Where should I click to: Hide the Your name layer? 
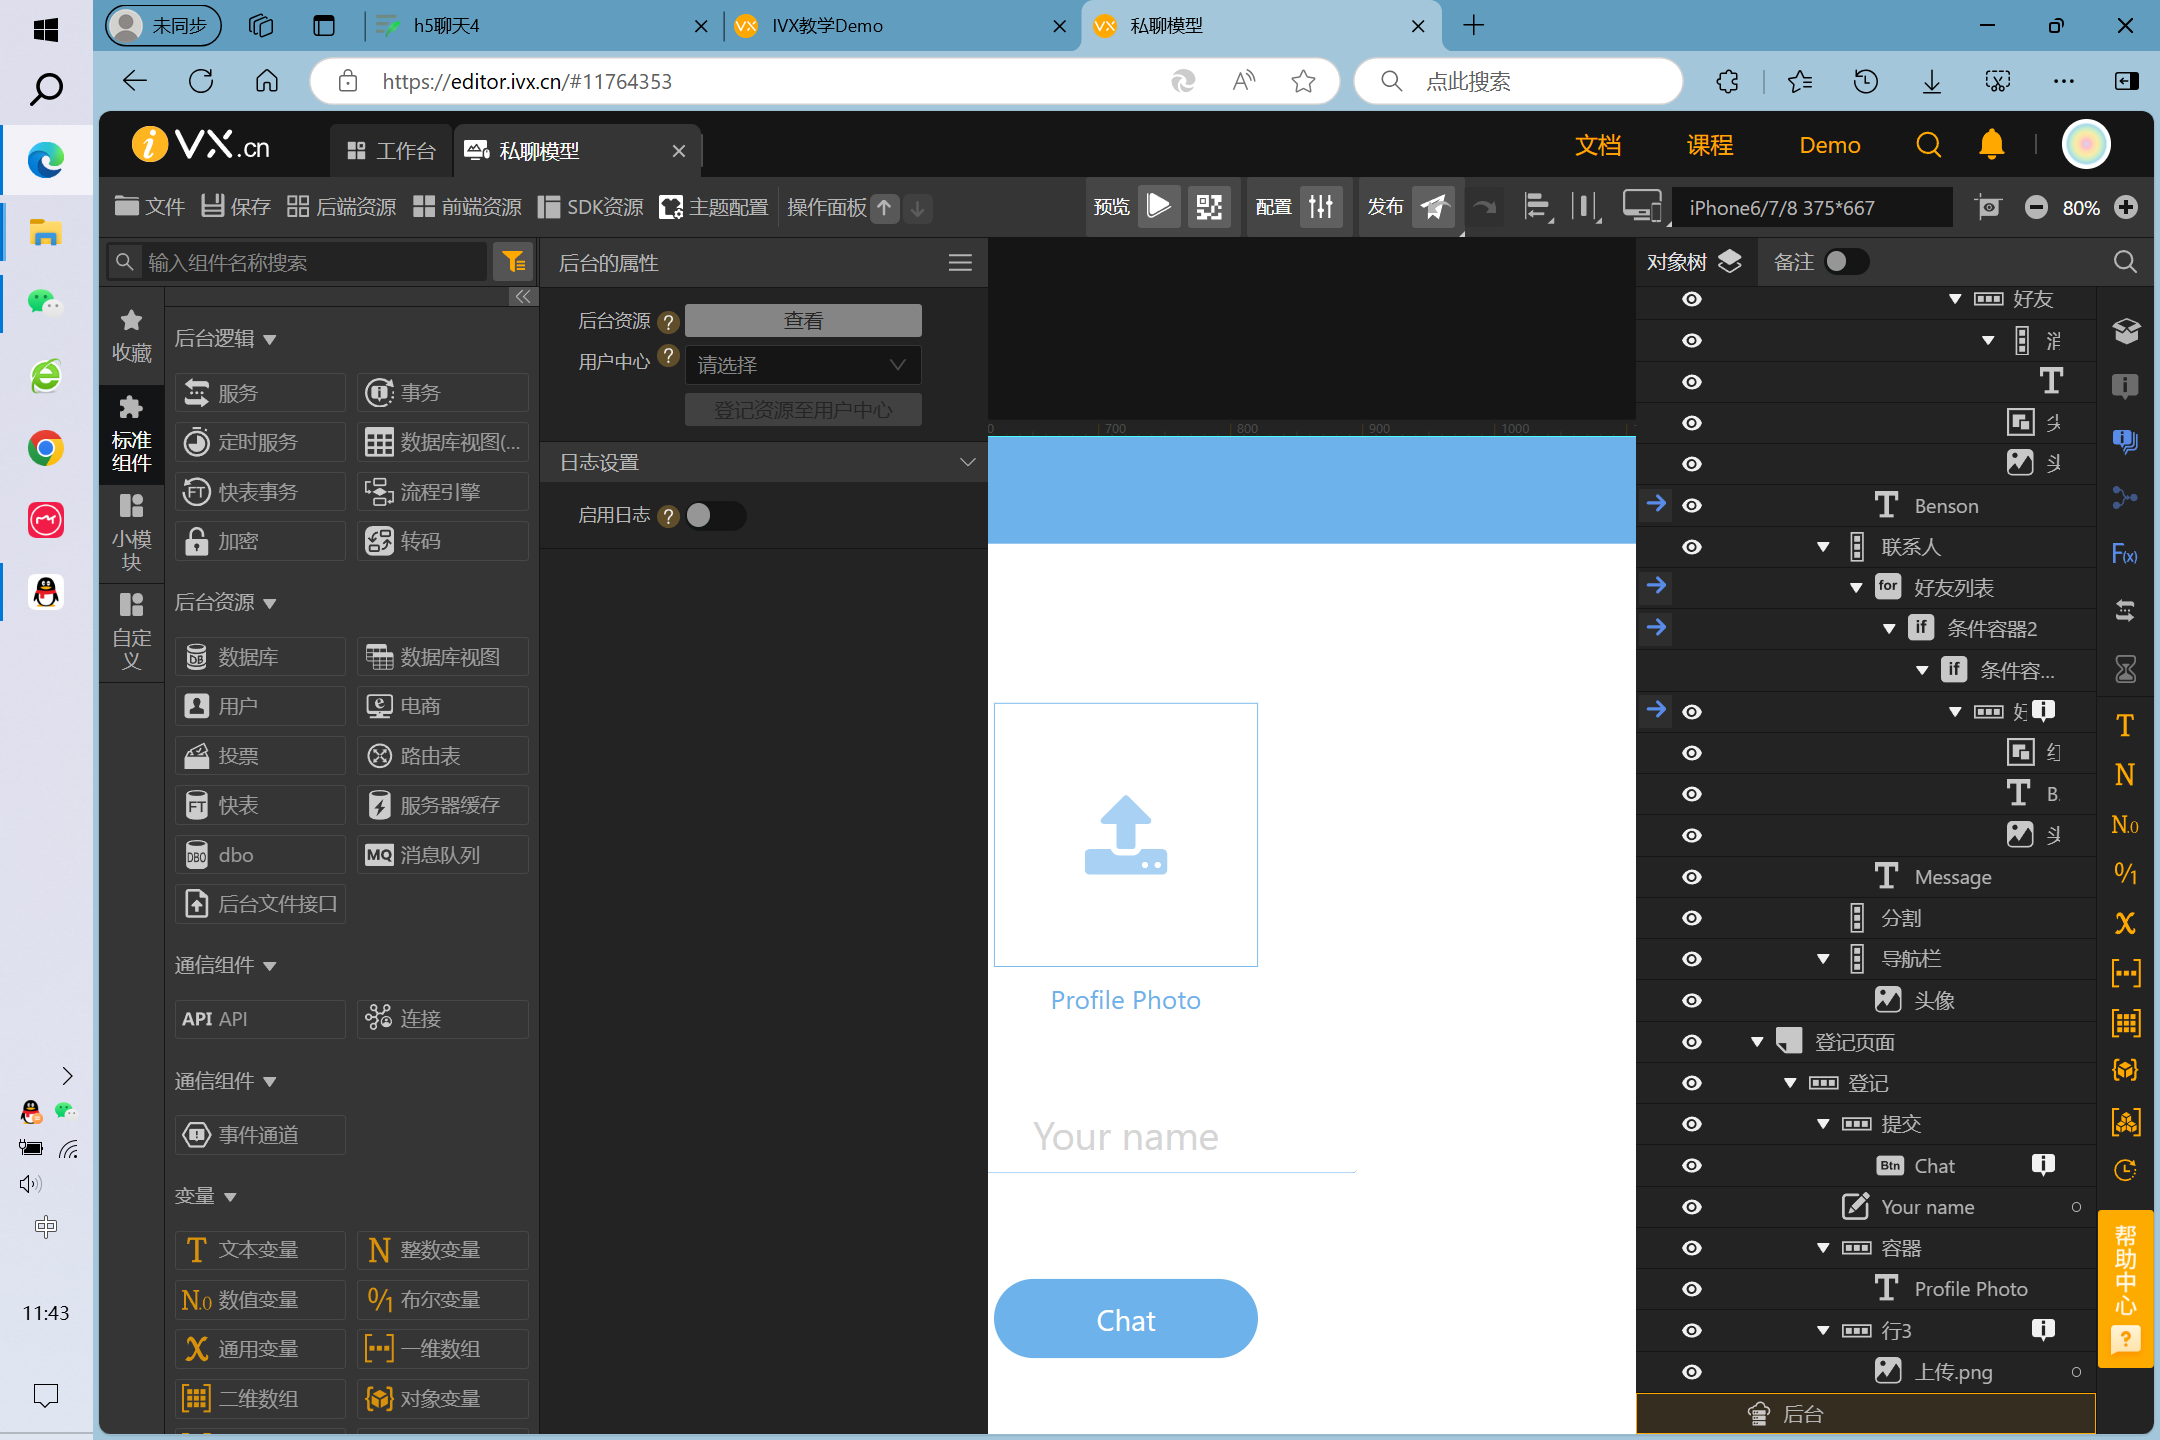pos(1691,1207)
